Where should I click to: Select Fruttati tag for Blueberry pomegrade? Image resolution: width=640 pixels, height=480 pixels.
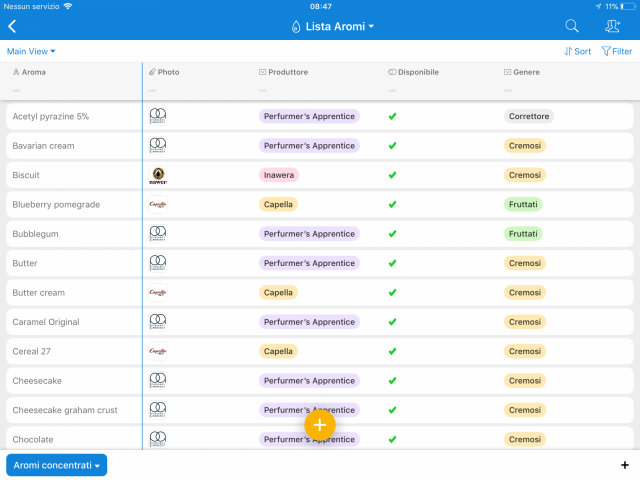tap(523, 204)
